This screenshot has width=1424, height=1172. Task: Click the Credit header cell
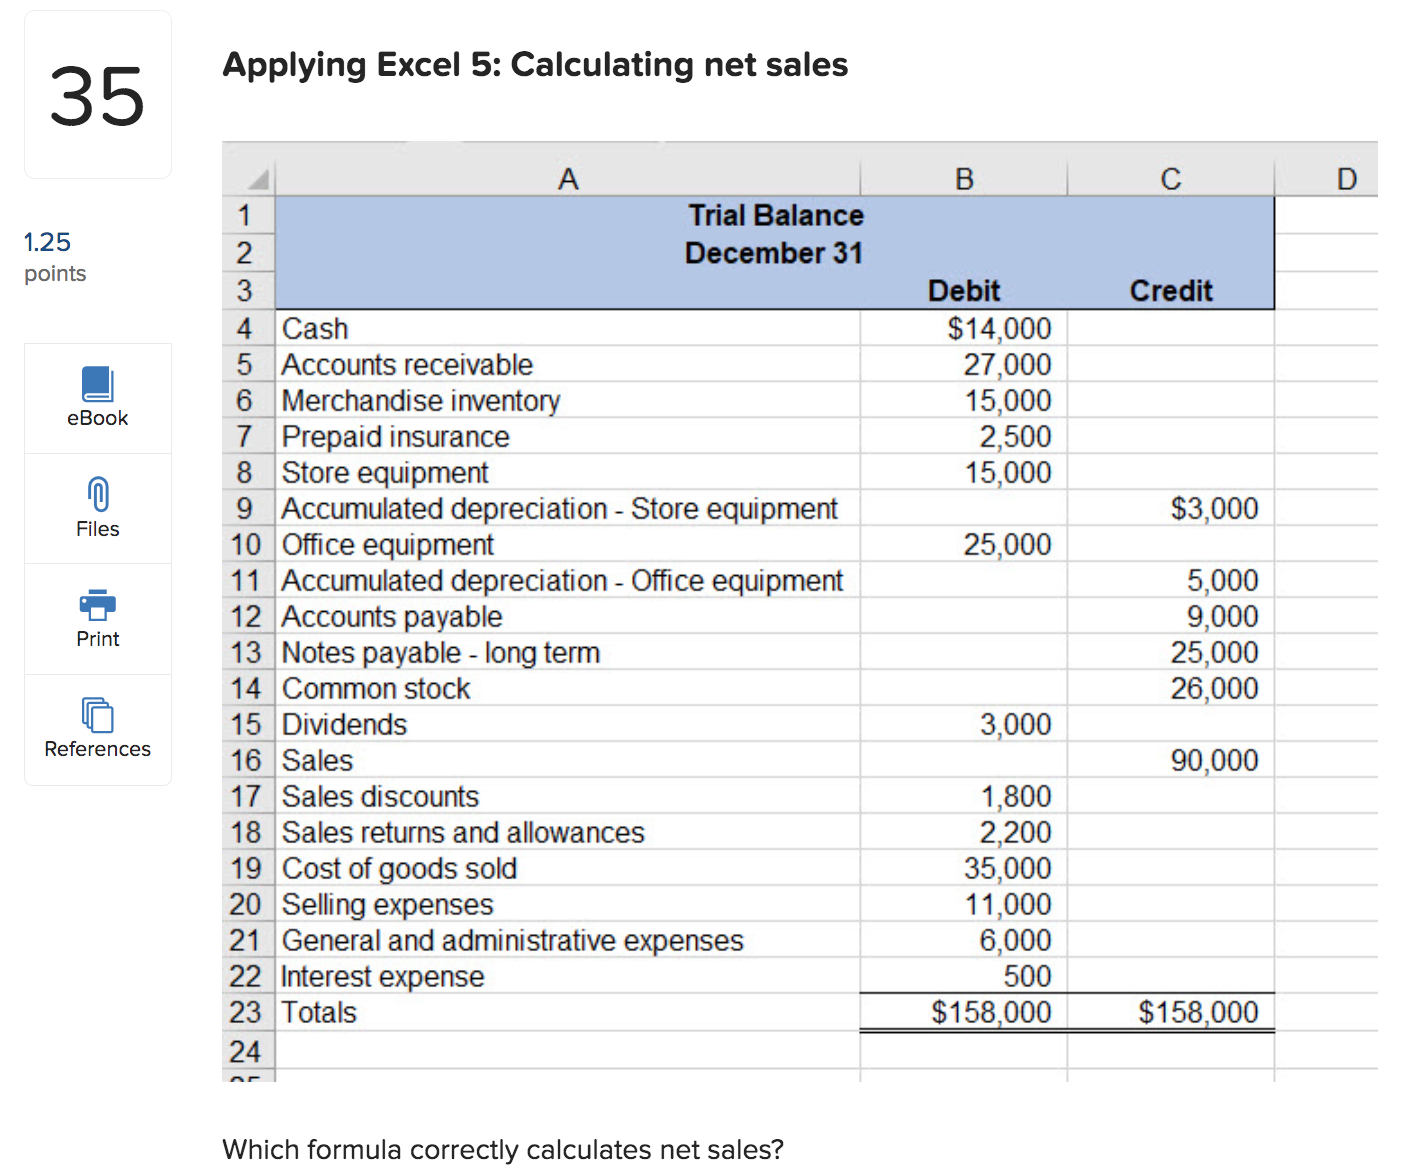(1170, 290)
